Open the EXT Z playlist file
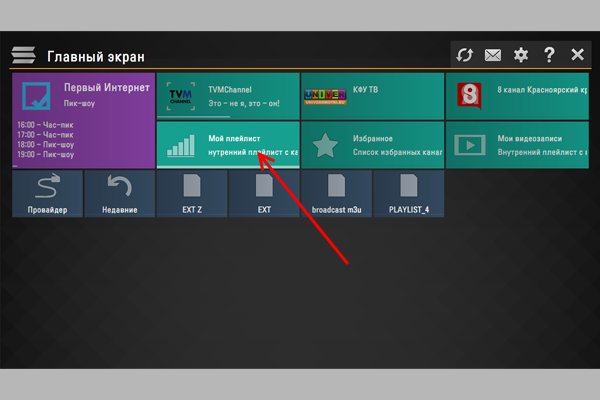The image size is (600, 400). 191,193
